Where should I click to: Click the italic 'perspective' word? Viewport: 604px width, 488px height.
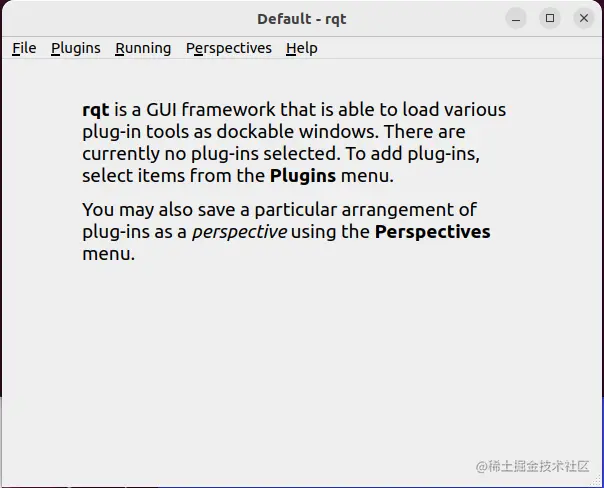[239, 232]
